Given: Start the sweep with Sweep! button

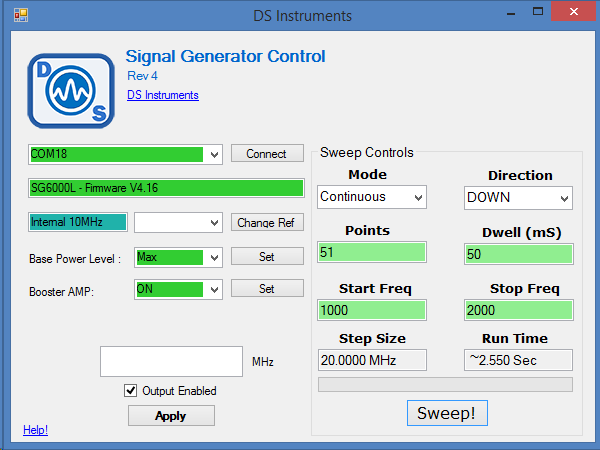Looking at the screenshot, I should (x=445, y=413).
